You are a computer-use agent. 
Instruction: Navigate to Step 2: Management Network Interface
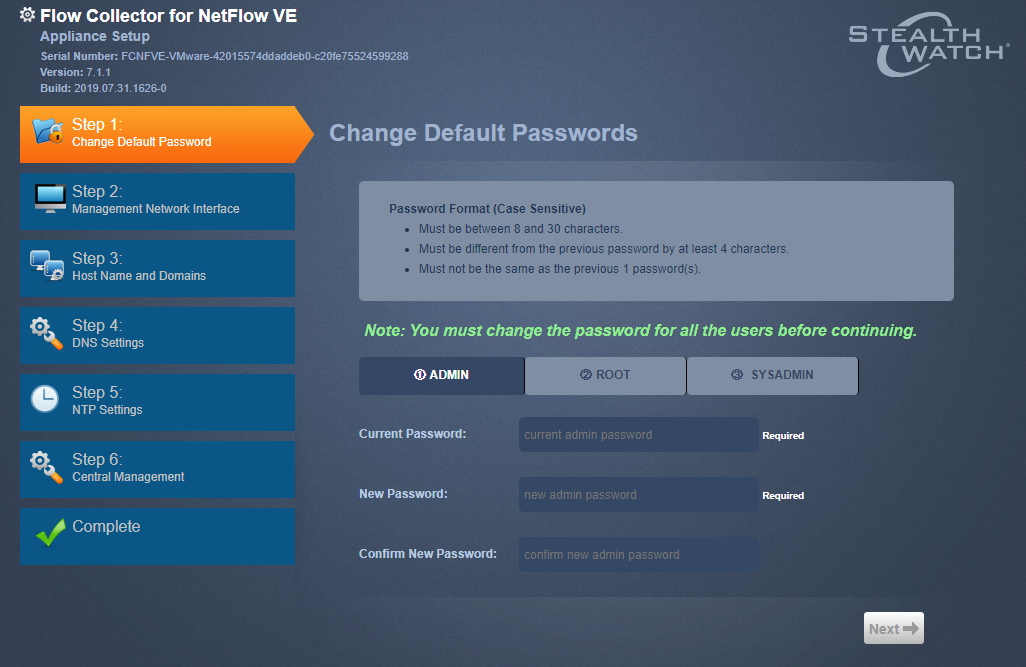point(157,200)
